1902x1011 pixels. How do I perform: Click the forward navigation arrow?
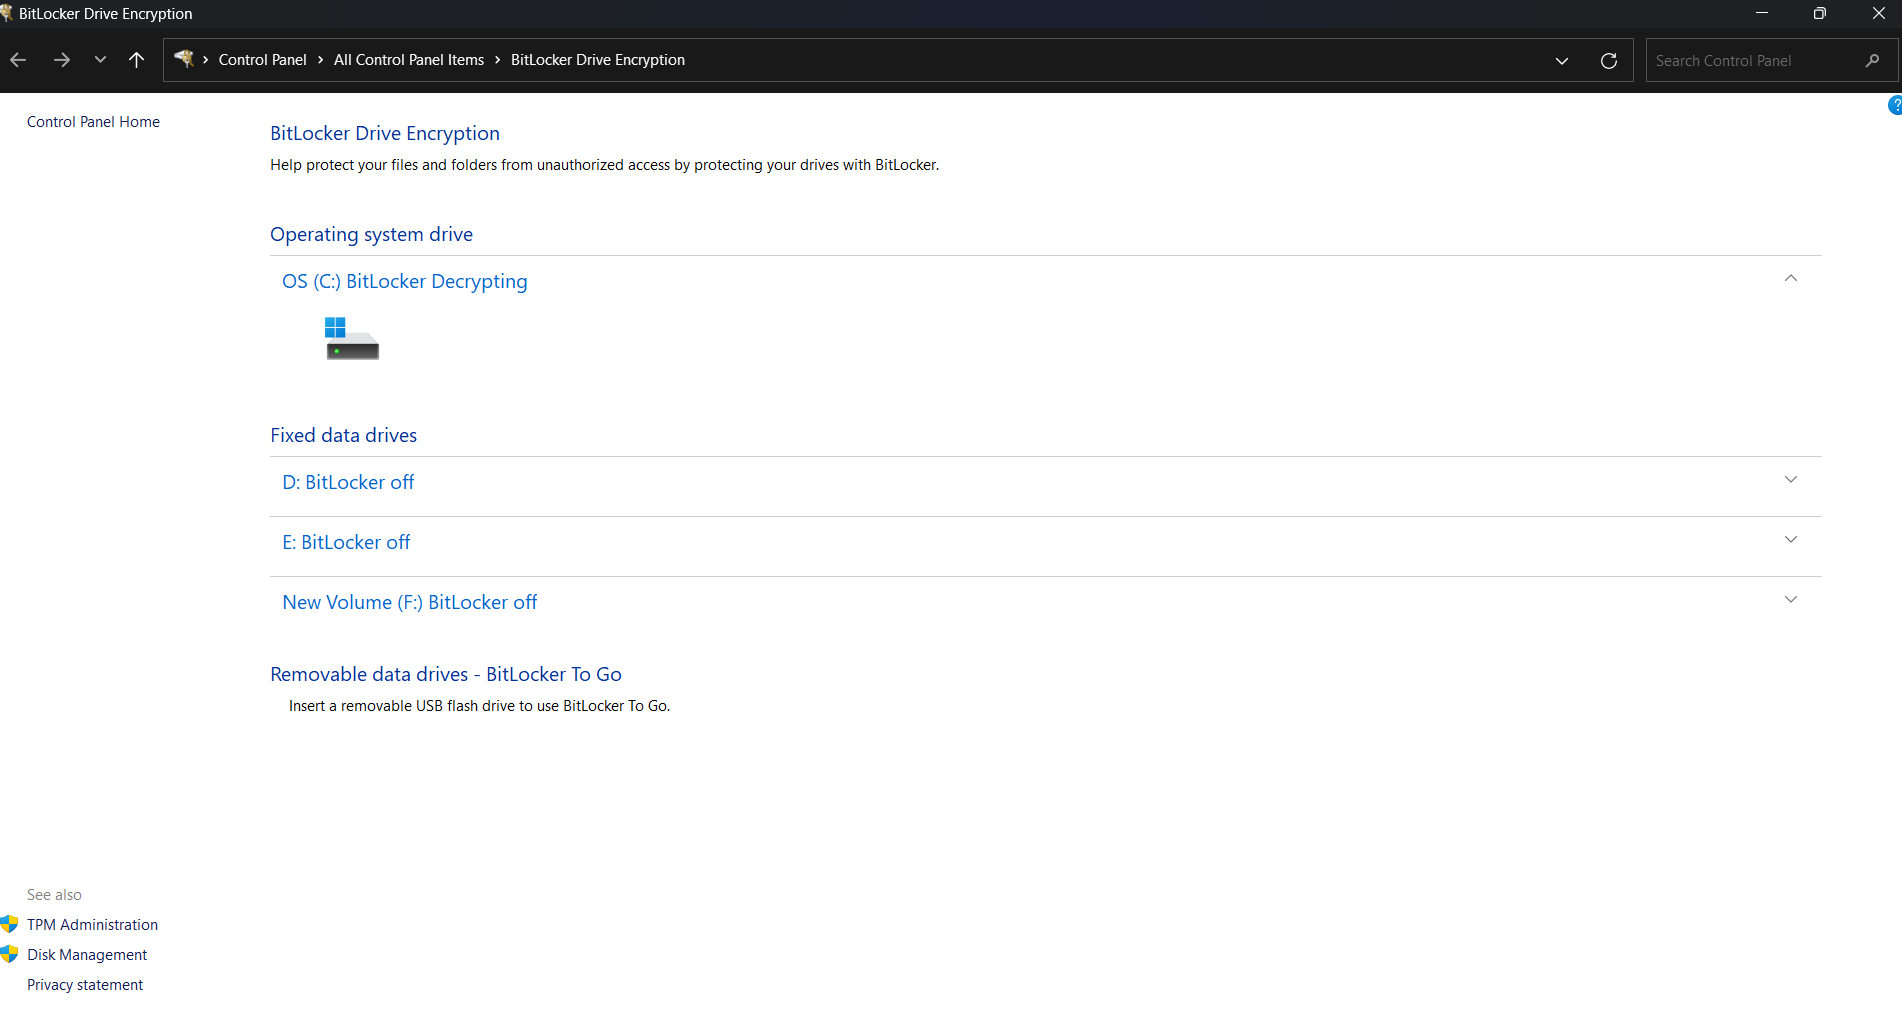(x=62, y=60)
